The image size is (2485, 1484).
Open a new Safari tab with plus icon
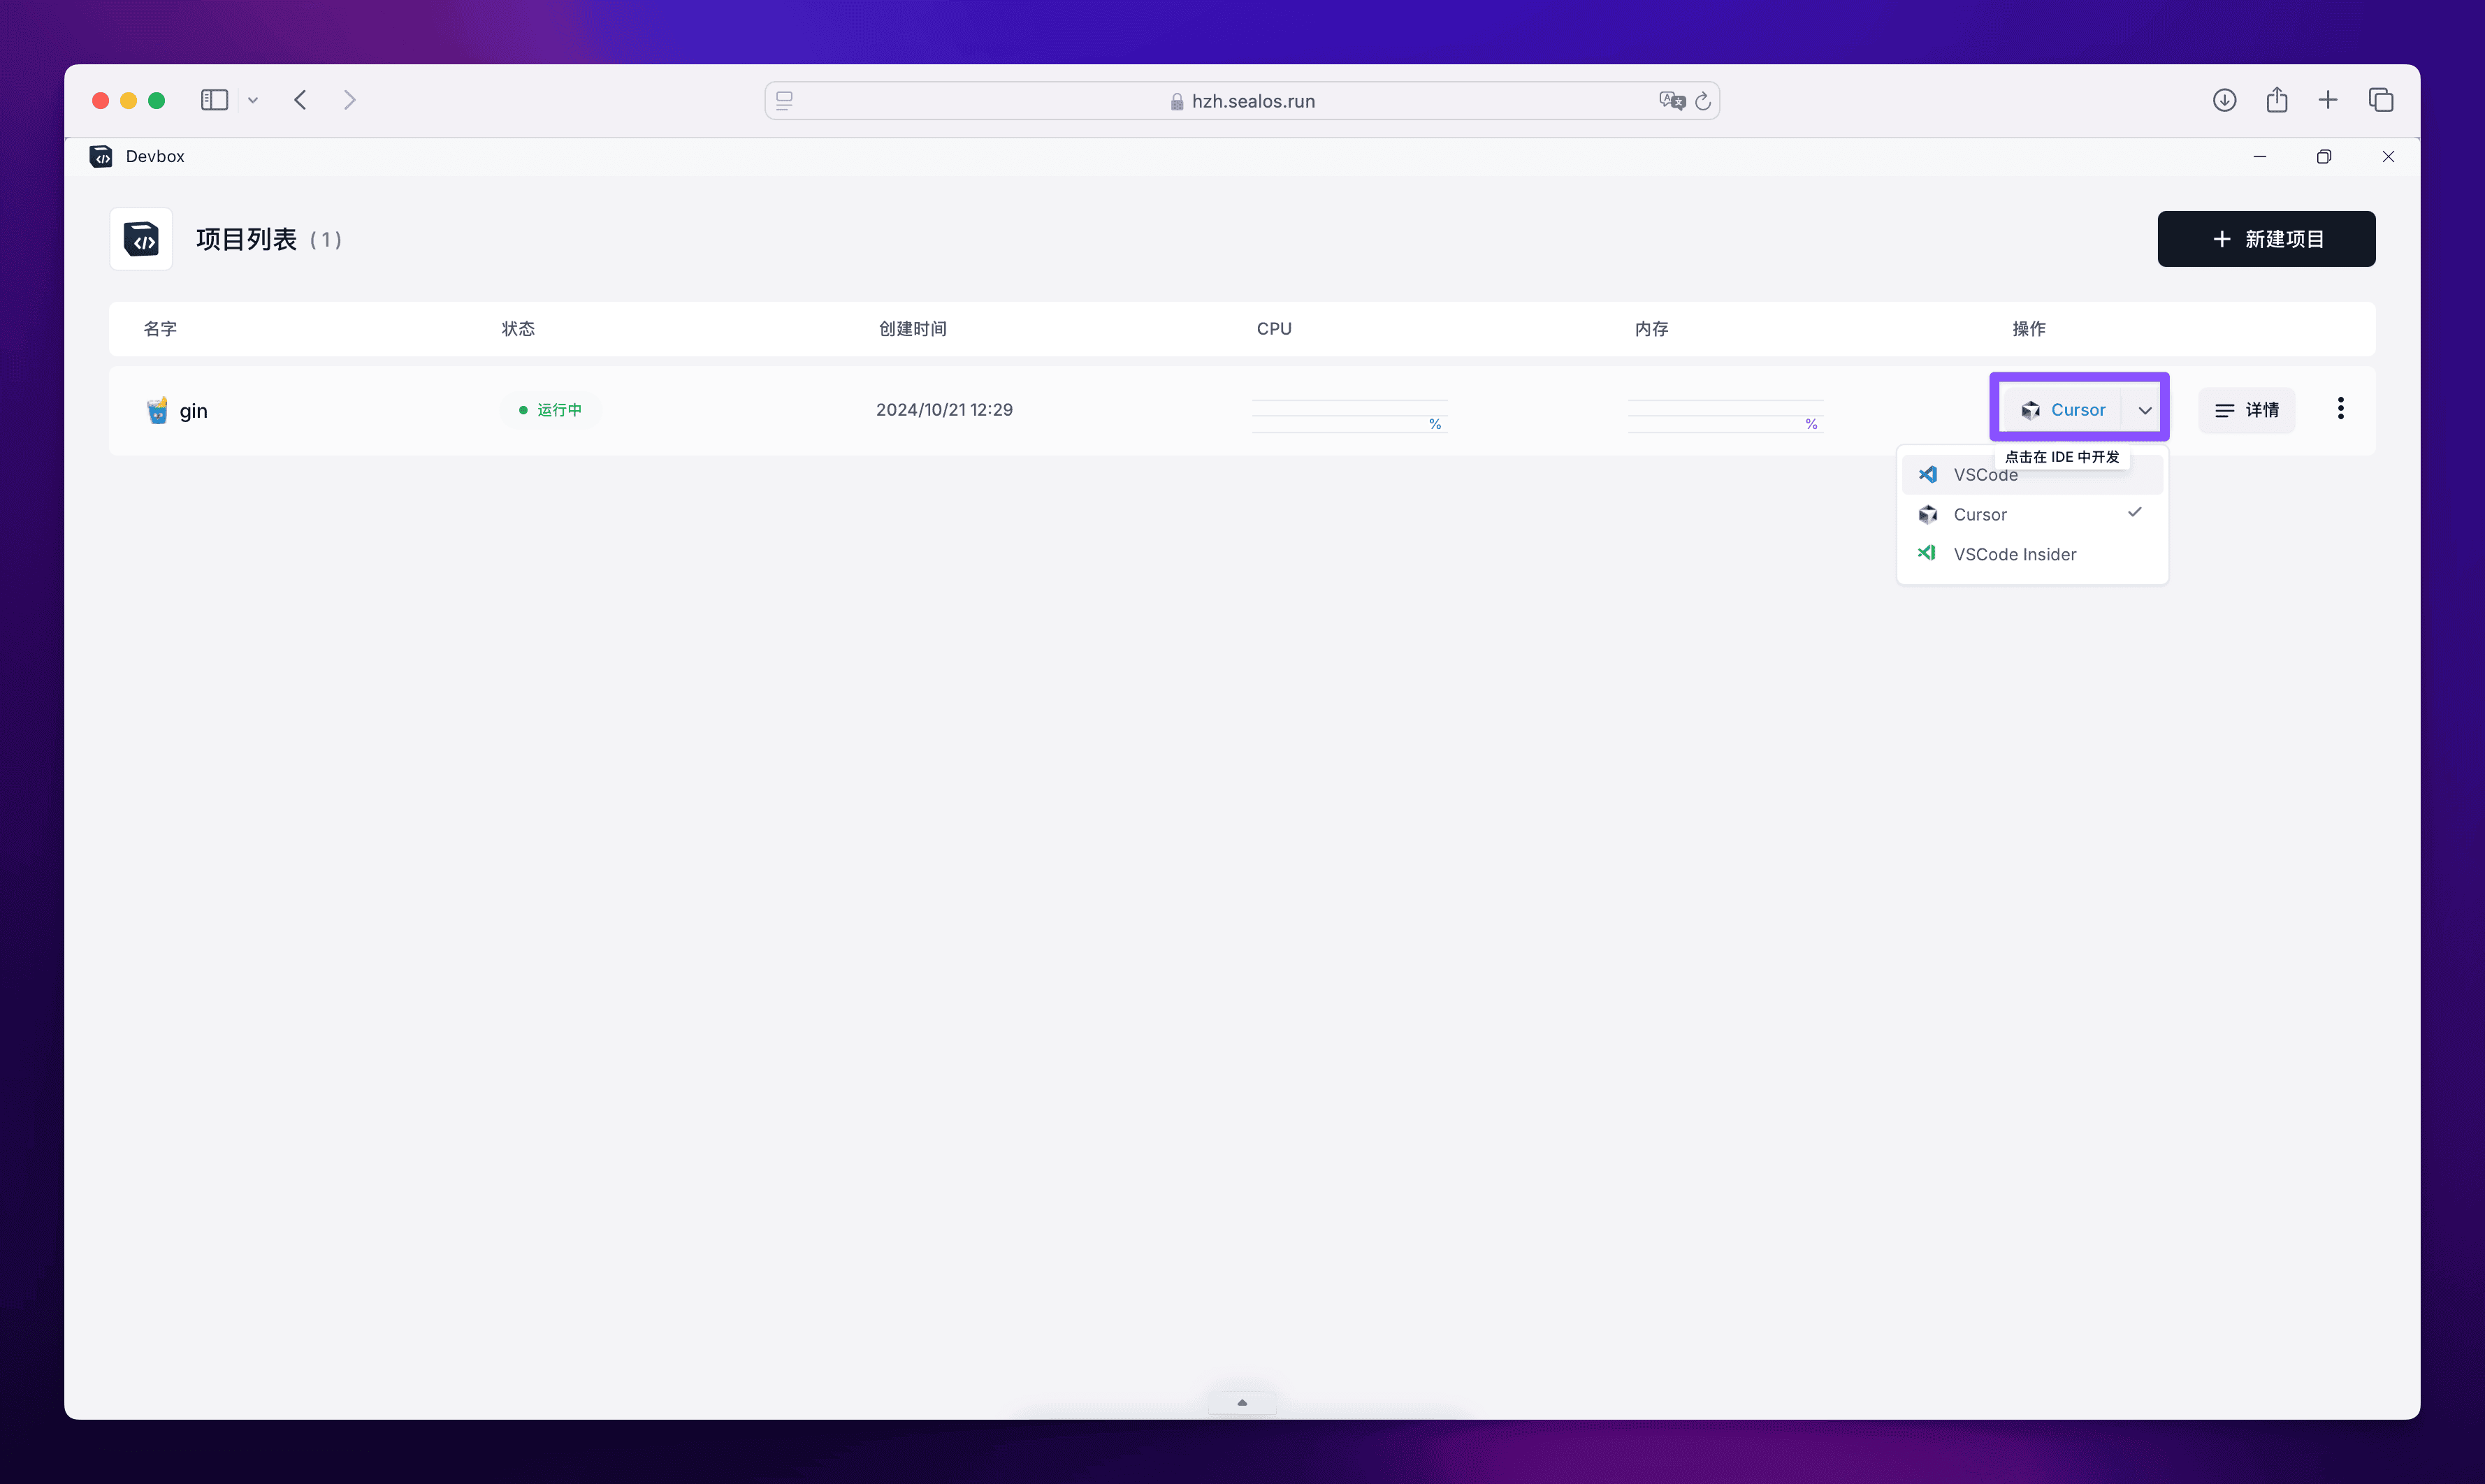click(x=2328, y=100)
